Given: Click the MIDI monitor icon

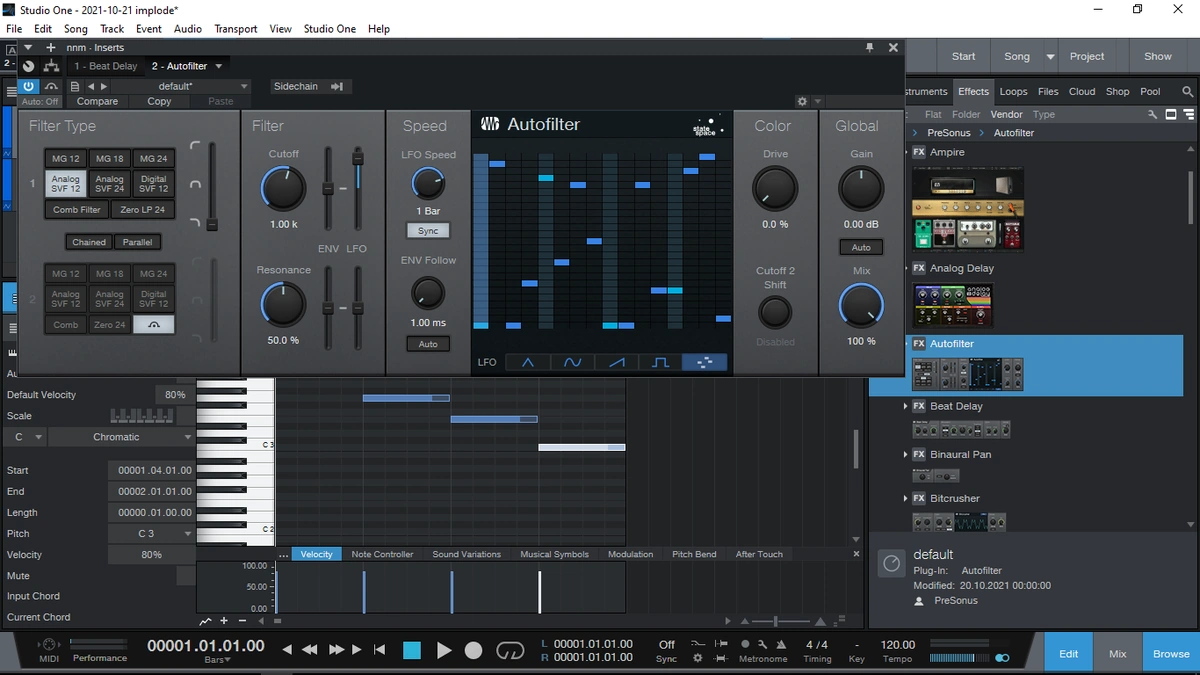Looking at the screenshot, I should [x=49, y=644].
